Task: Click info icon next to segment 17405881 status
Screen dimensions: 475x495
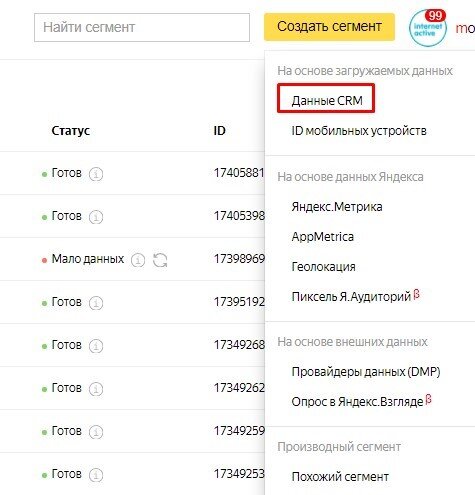Action: click(96, 174)
